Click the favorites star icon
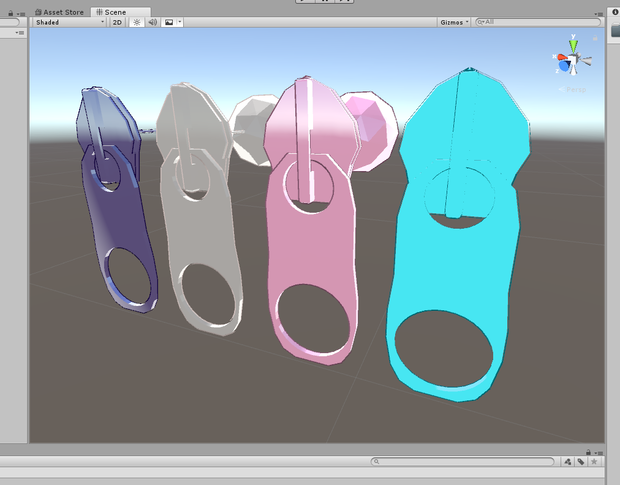The height and width of the screenshot is (485, 620). [594, 461]
